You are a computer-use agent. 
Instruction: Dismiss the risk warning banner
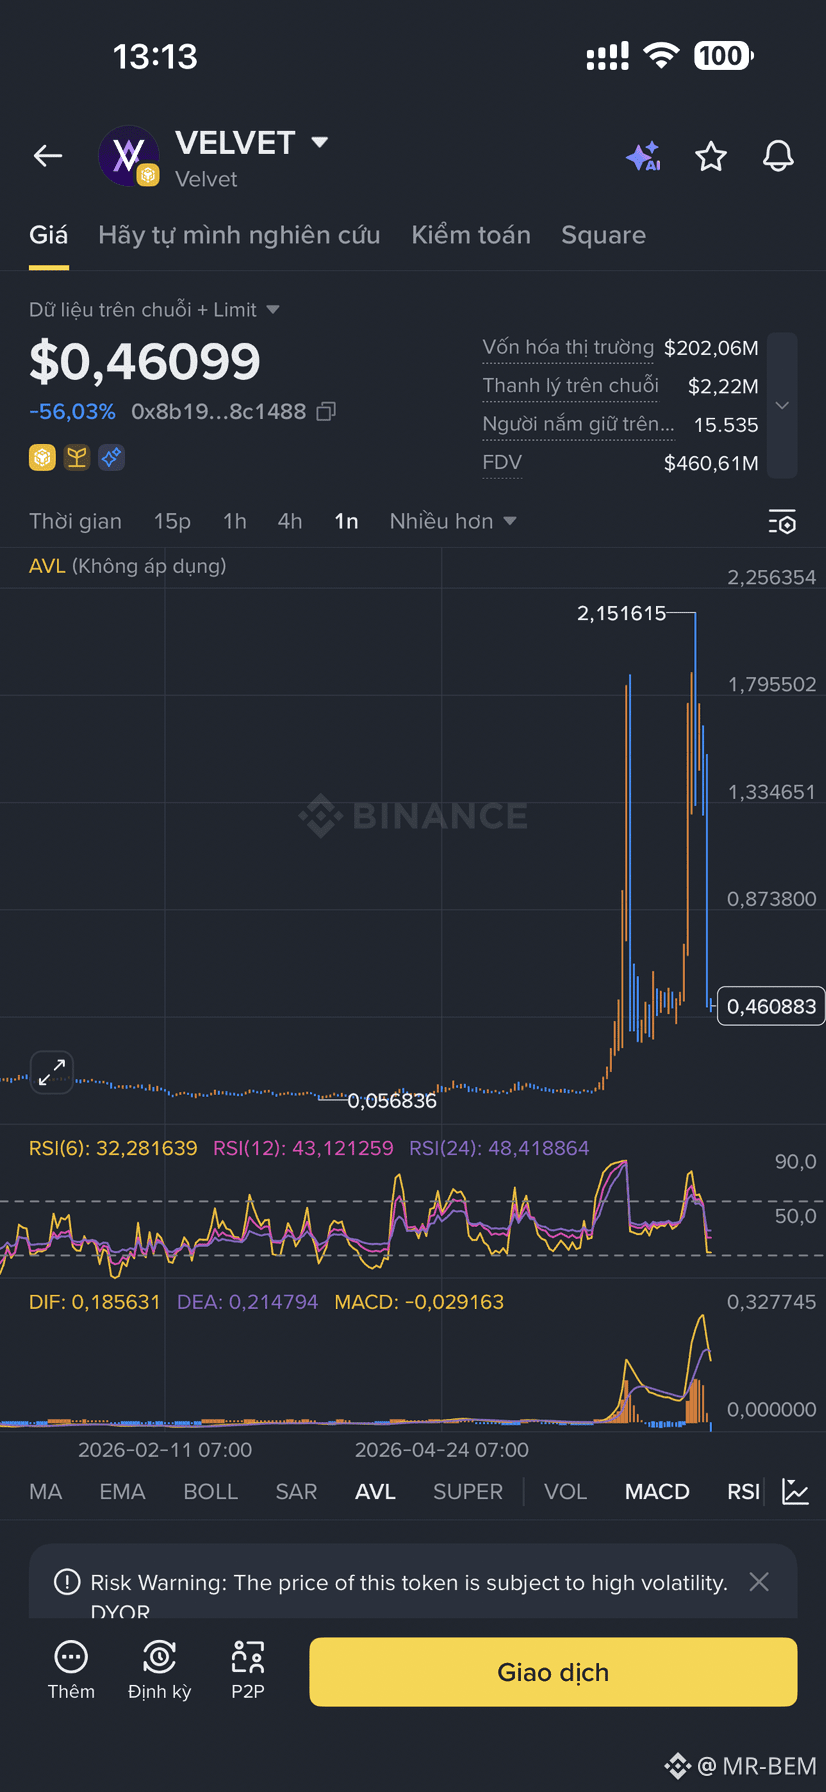tap(759, 1581)
